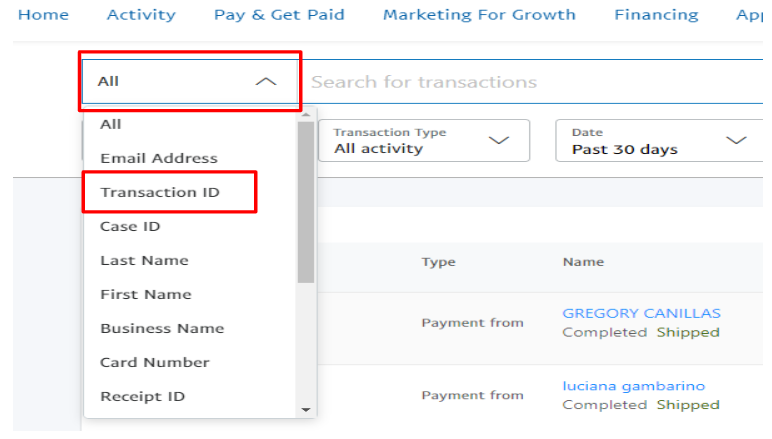Click the Search for transactions field
Screen dimensions: 772x439
(530, 82)
